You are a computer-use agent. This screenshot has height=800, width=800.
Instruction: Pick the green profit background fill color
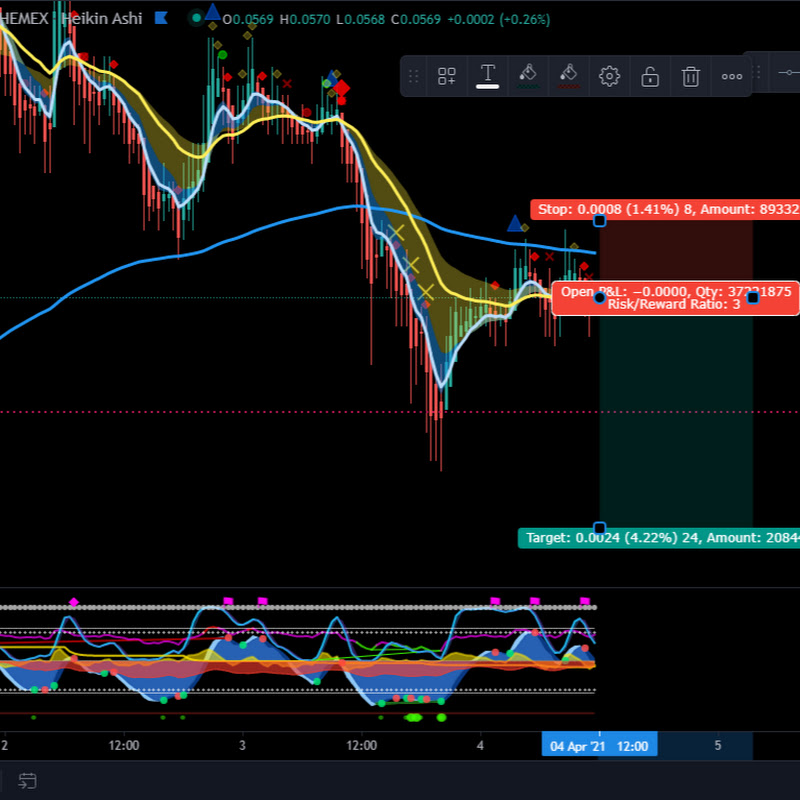pyautogui.click(x=528, y=75)
